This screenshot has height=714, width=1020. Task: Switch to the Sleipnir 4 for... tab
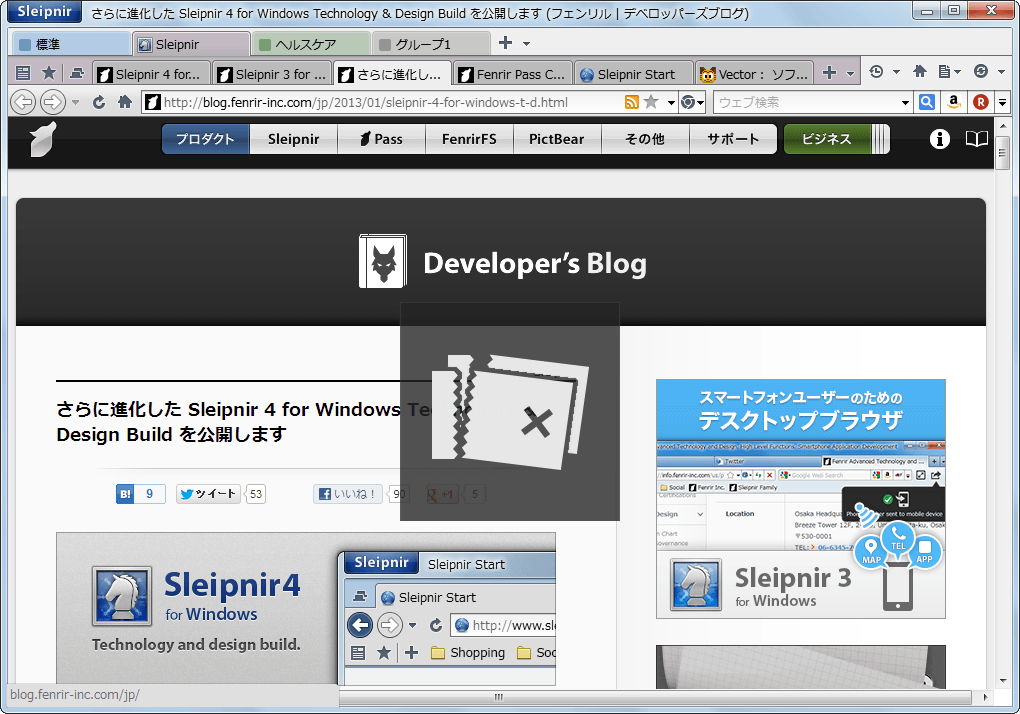tap(152, 74)
